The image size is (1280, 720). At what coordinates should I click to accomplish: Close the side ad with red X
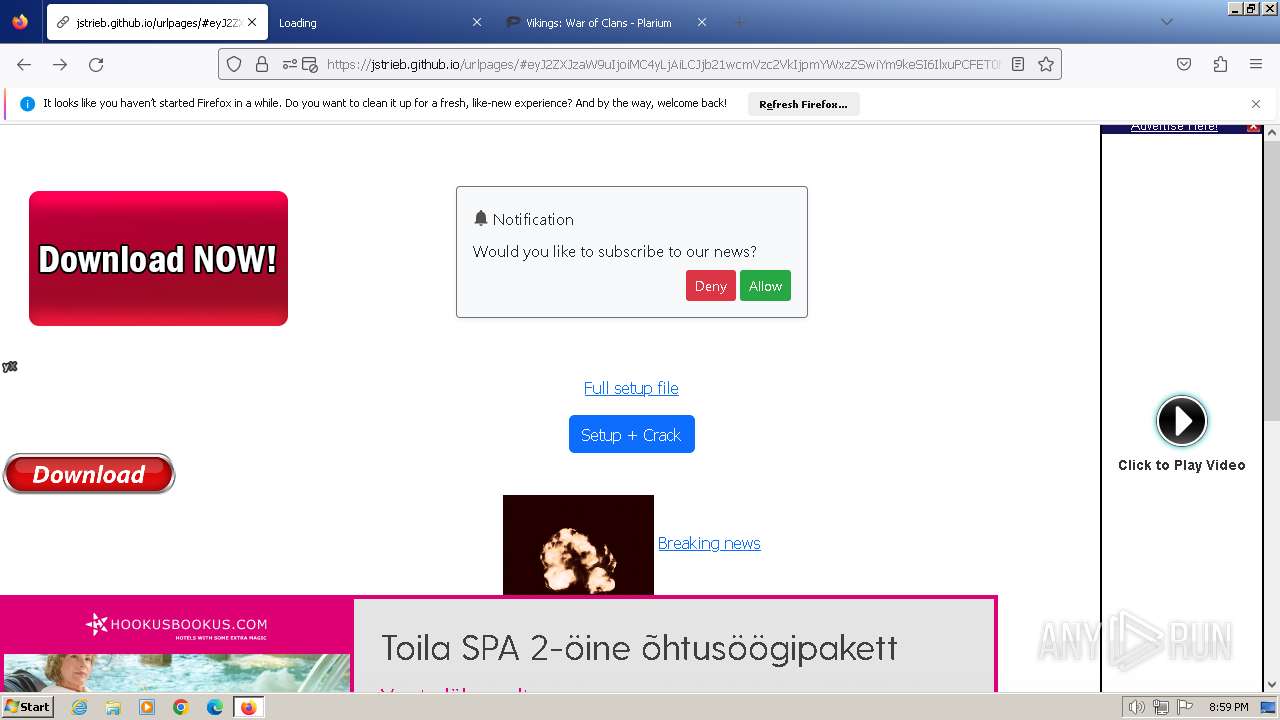(1253, 127)
